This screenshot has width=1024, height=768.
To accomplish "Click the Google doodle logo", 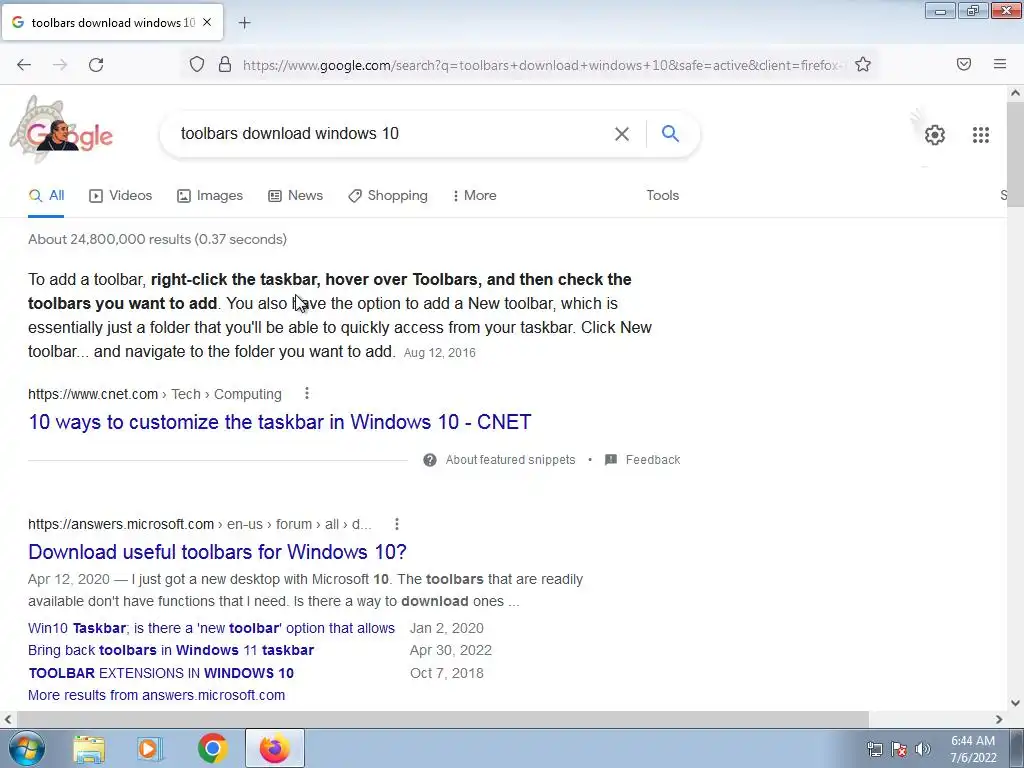I will [x=62, y=130].
